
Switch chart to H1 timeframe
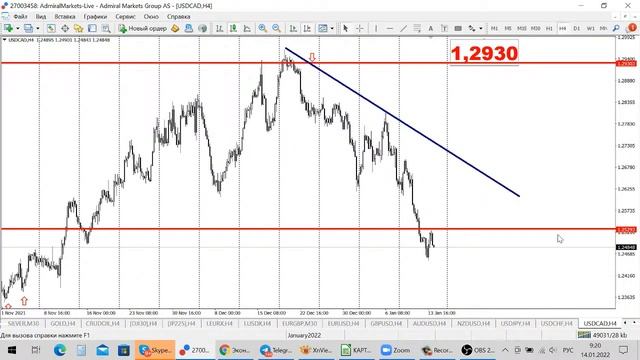pos(549,28)
